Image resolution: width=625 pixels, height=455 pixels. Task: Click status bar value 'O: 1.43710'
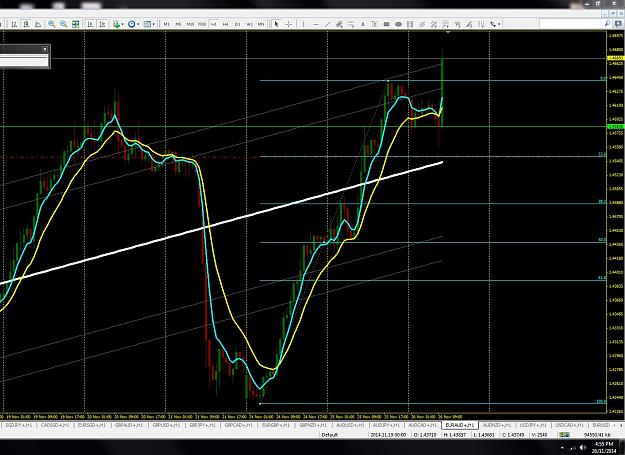(x=425, y=435)
